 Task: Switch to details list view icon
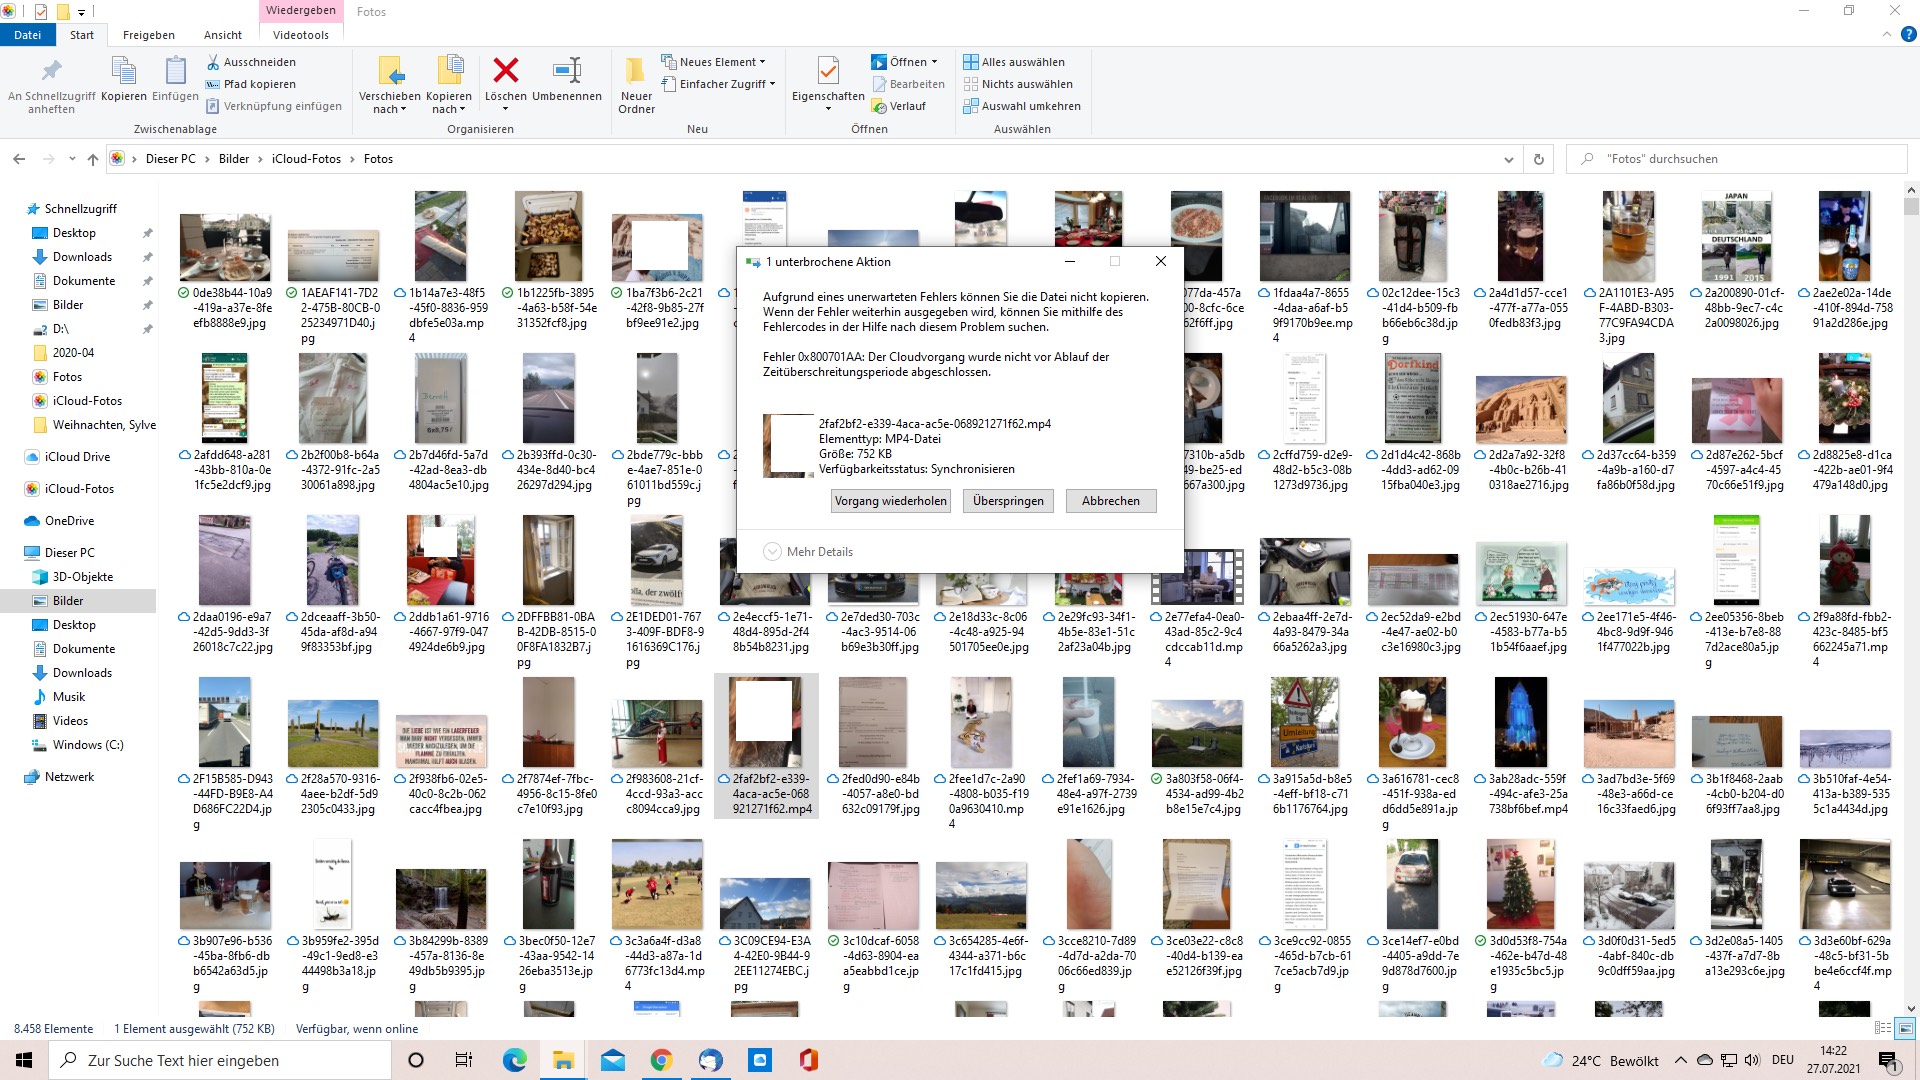coord(1882,1028)
